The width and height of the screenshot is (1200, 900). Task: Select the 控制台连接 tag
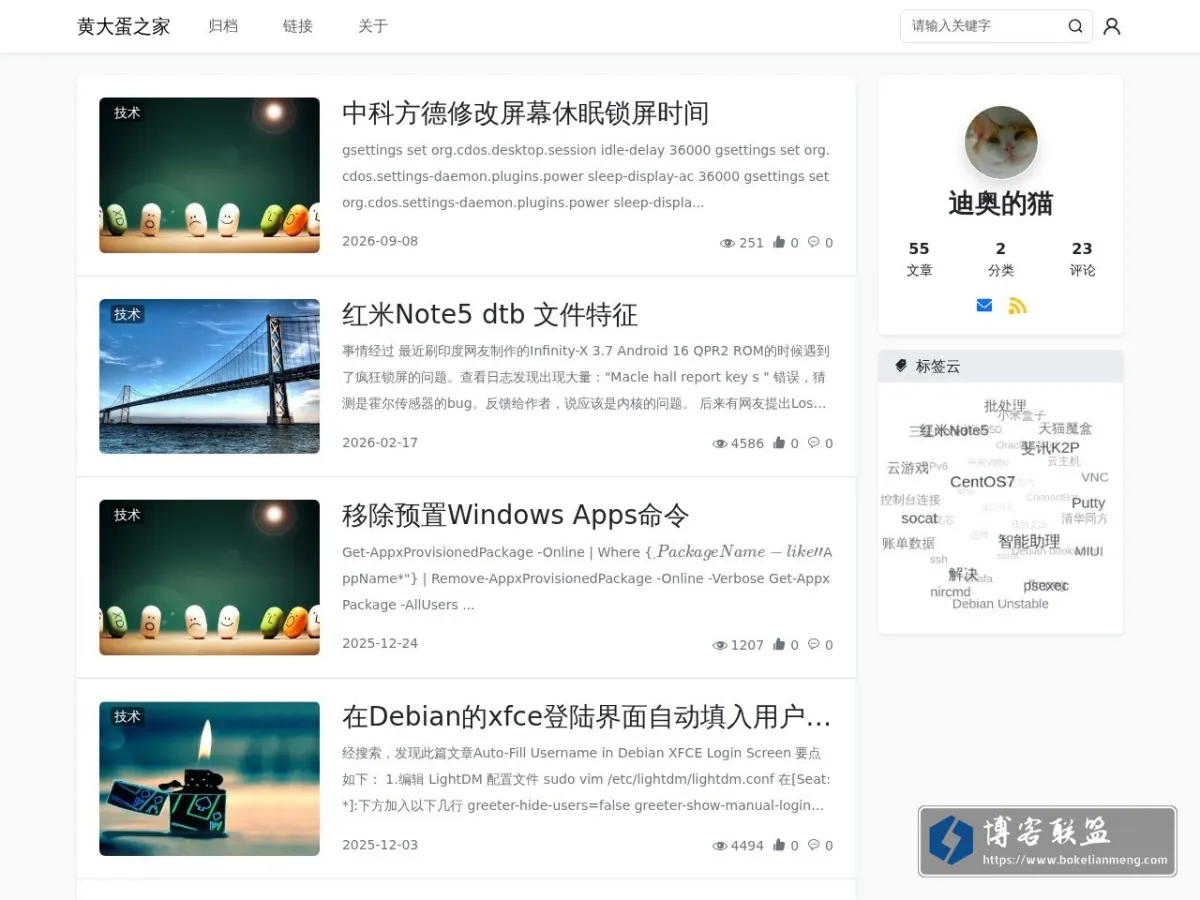910,500
